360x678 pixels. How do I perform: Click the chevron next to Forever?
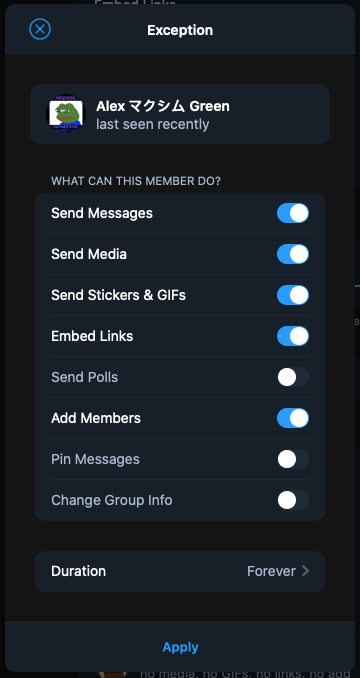click(305, 571)
